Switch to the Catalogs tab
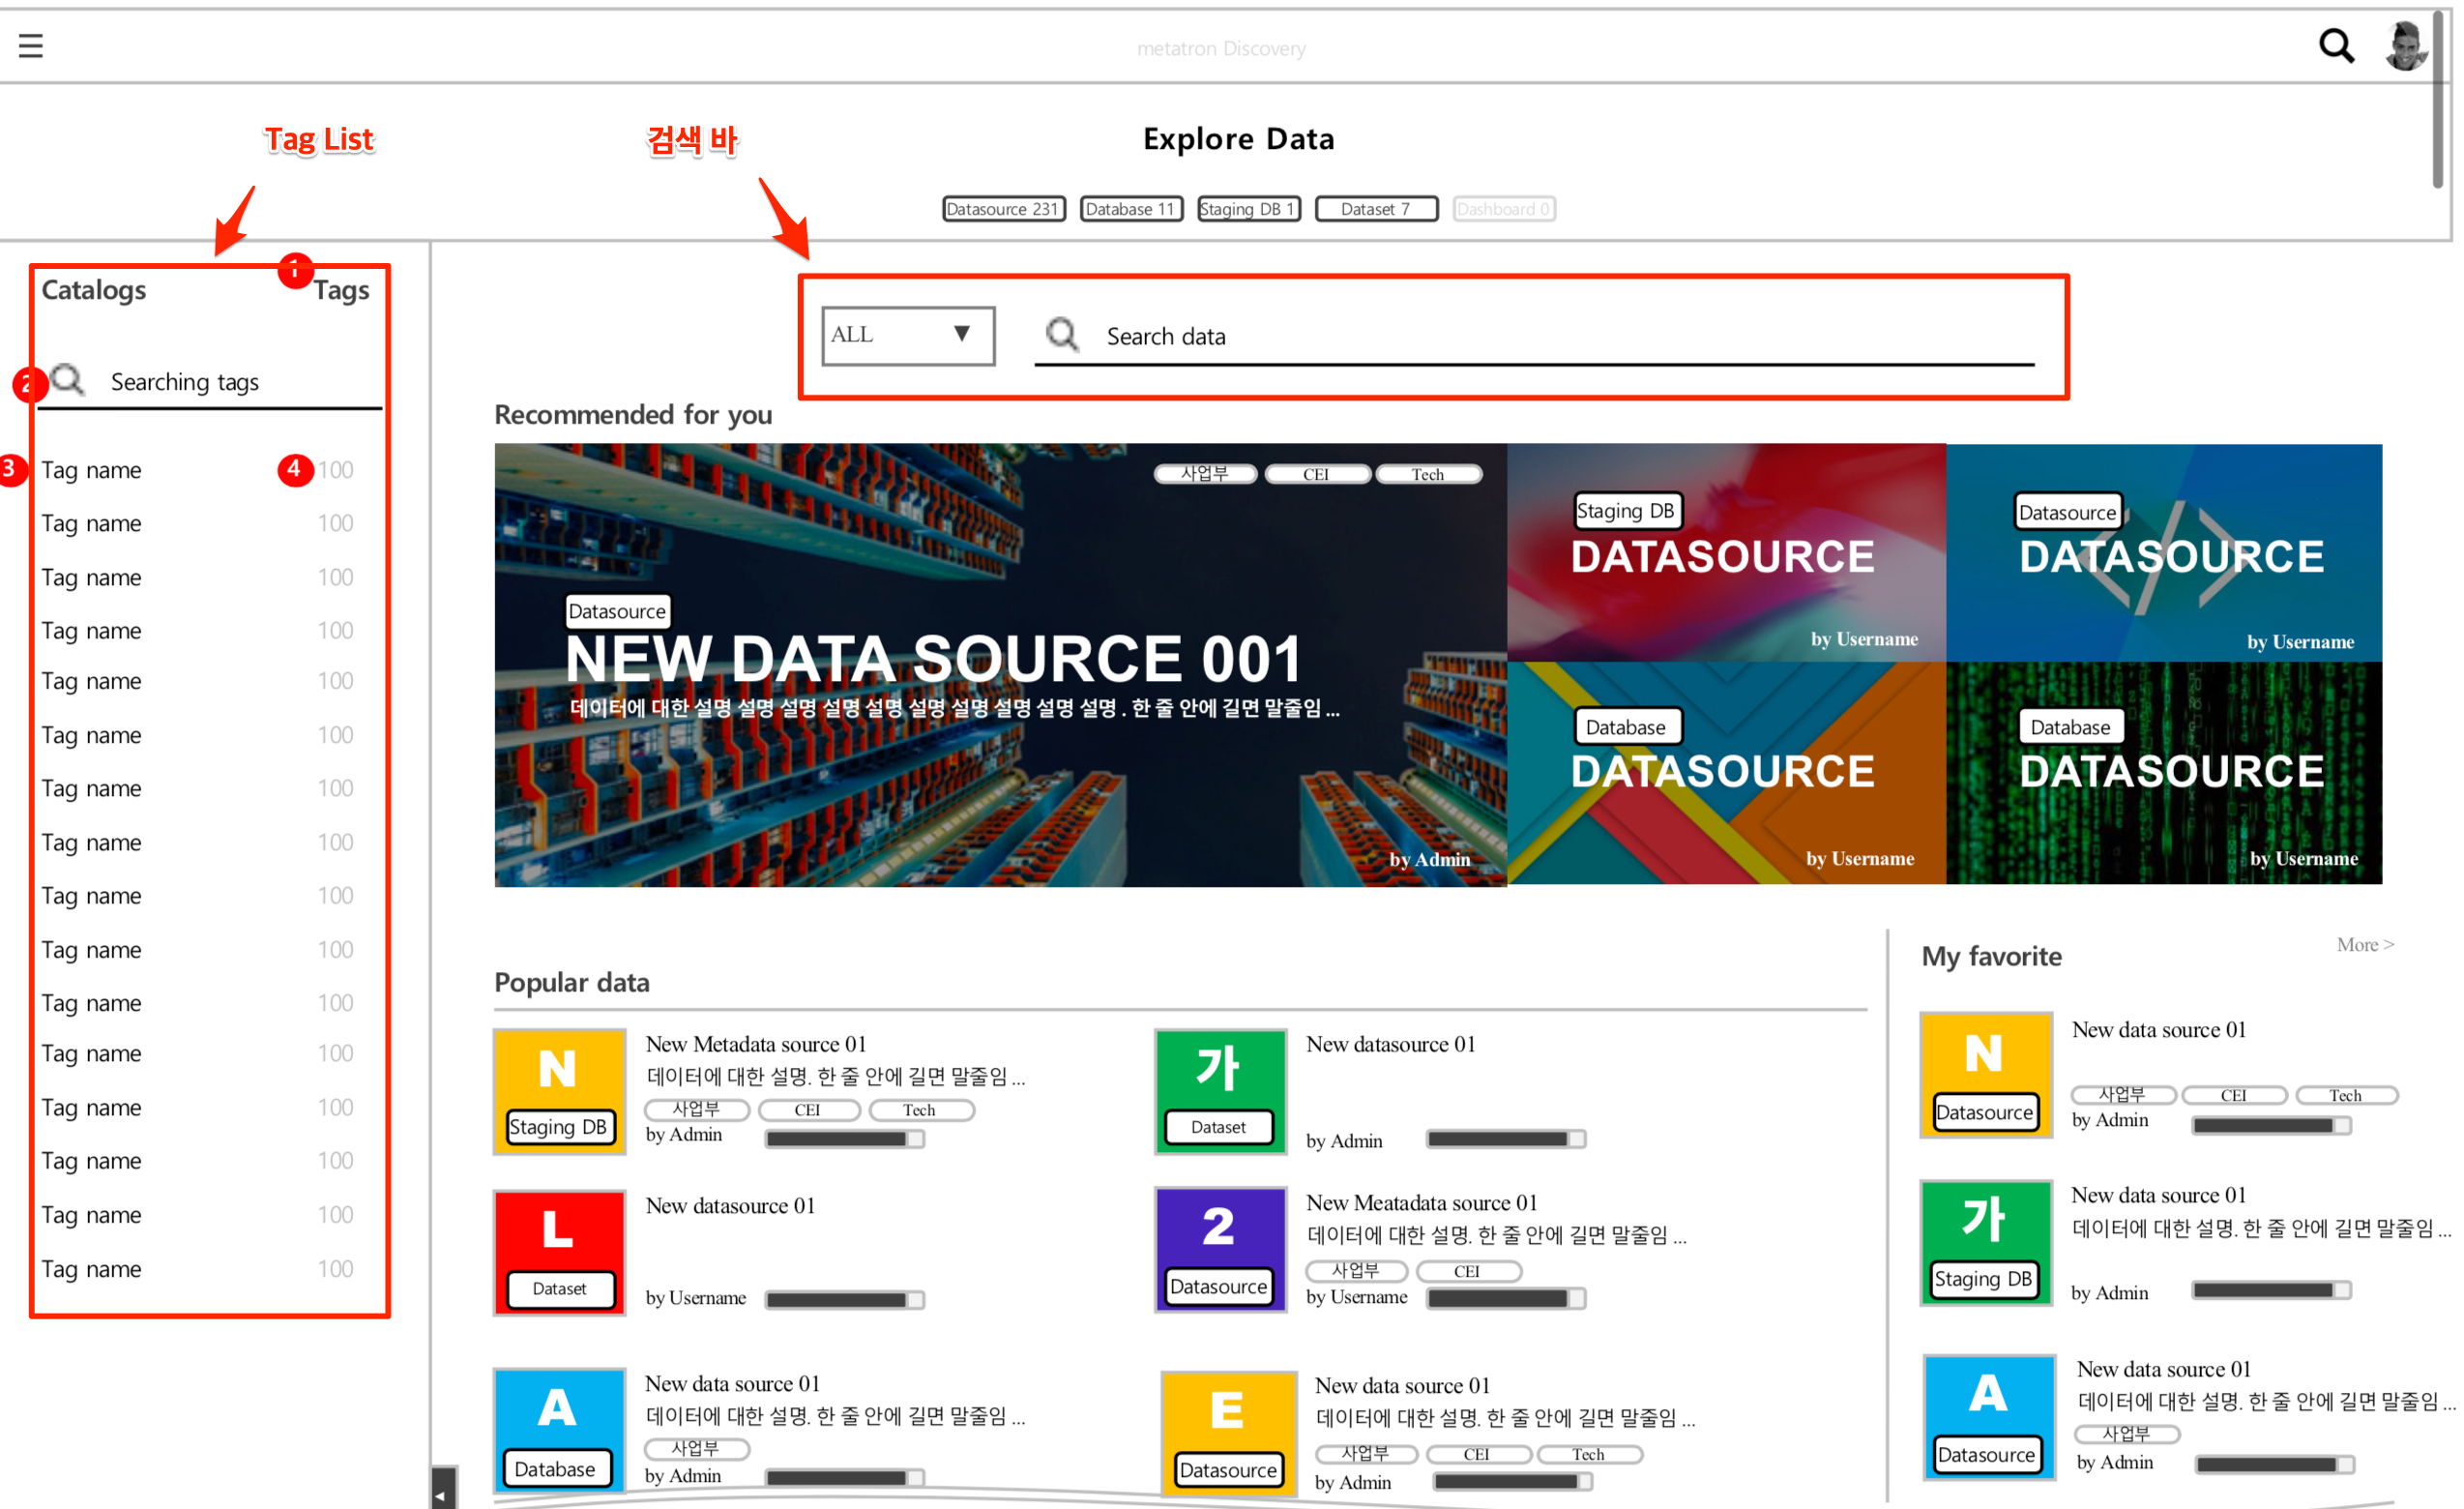Viewport: 2464px width, 1509px height. (x=93, y=290)
